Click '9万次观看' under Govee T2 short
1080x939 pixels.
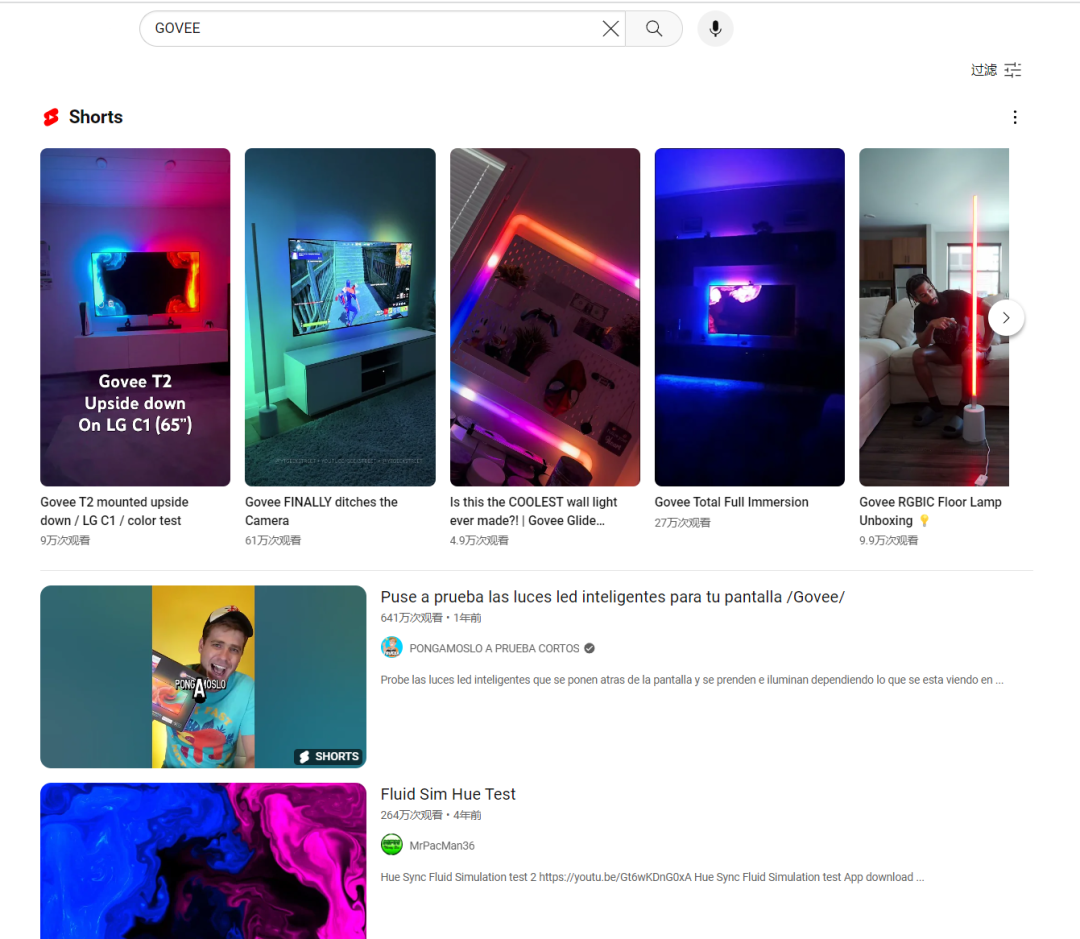[x=65, y=541]
